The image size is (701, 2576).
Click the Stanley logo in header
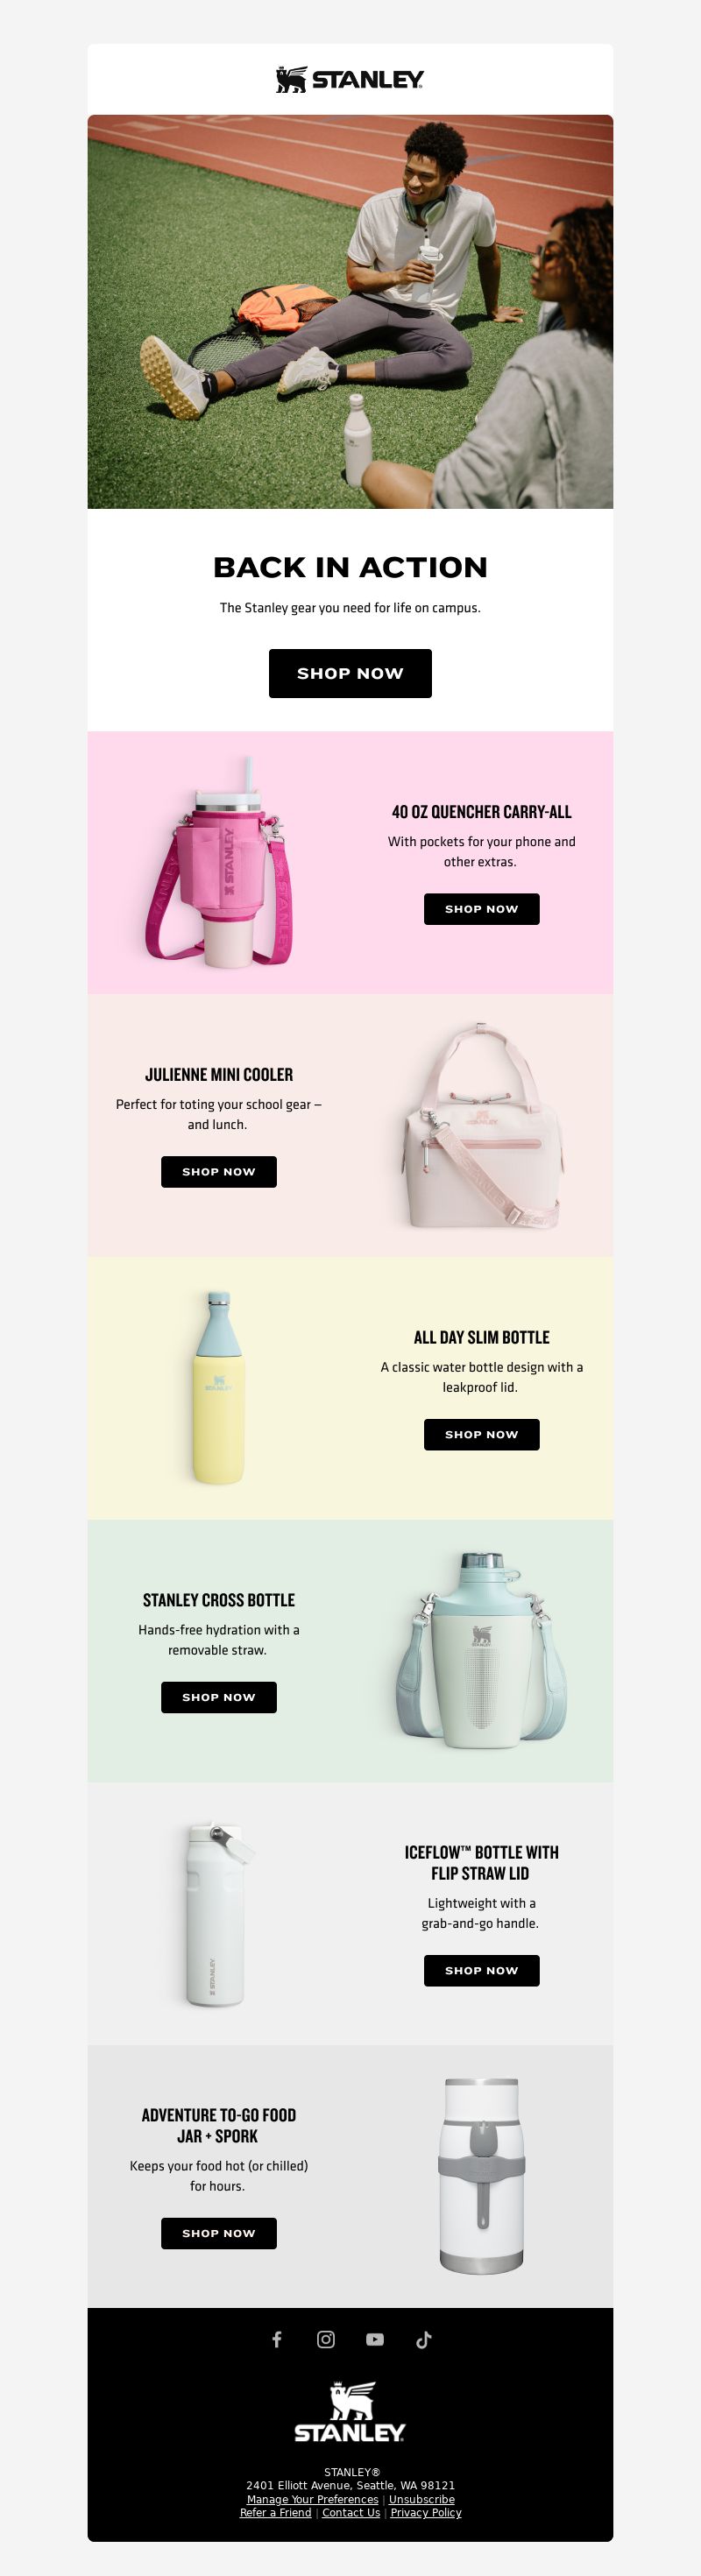click(350, 79)
